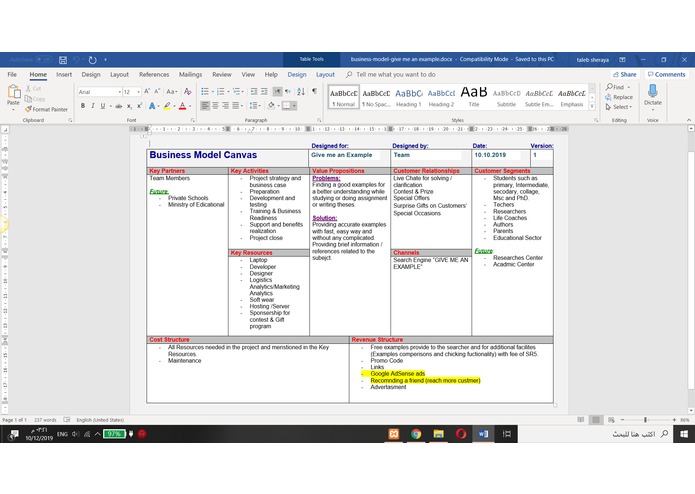Screen dimensions: 695x494
Task: Click the Shading paint bucket icon
Action: [271, 106]
